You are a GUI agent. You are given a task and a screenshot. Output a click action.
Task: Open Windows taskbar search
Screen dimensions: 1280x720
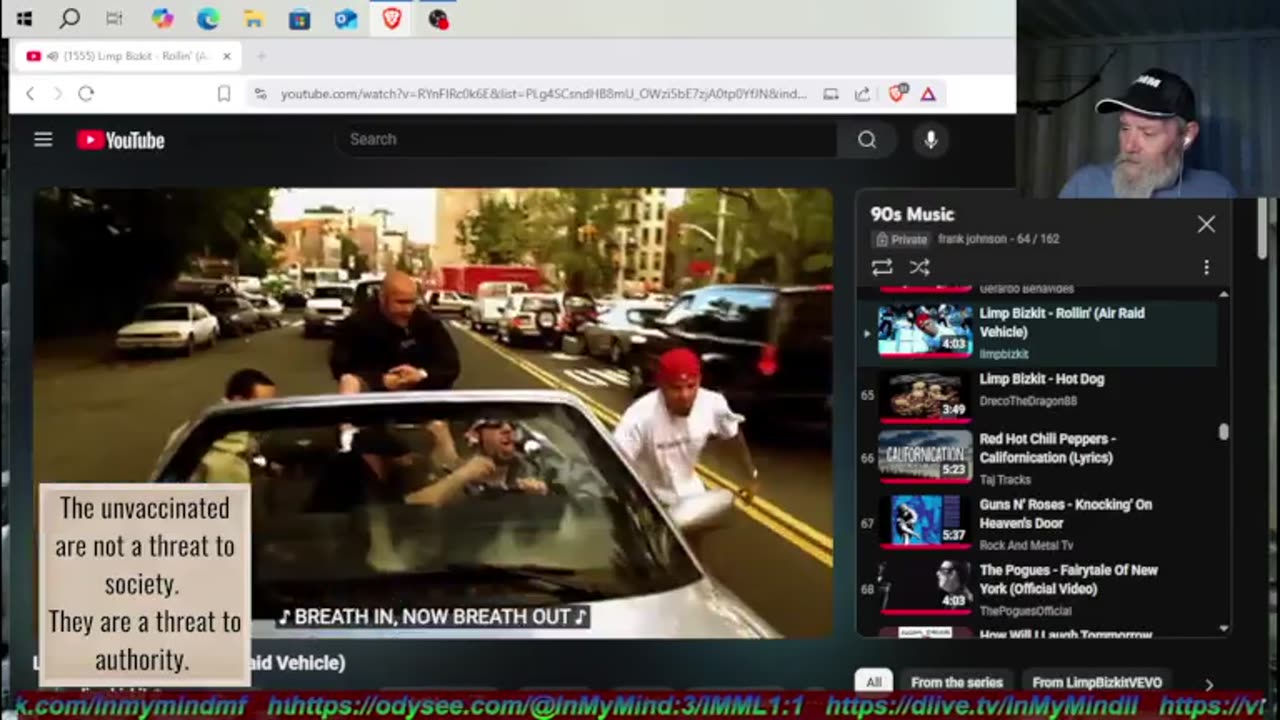(70, 18)
